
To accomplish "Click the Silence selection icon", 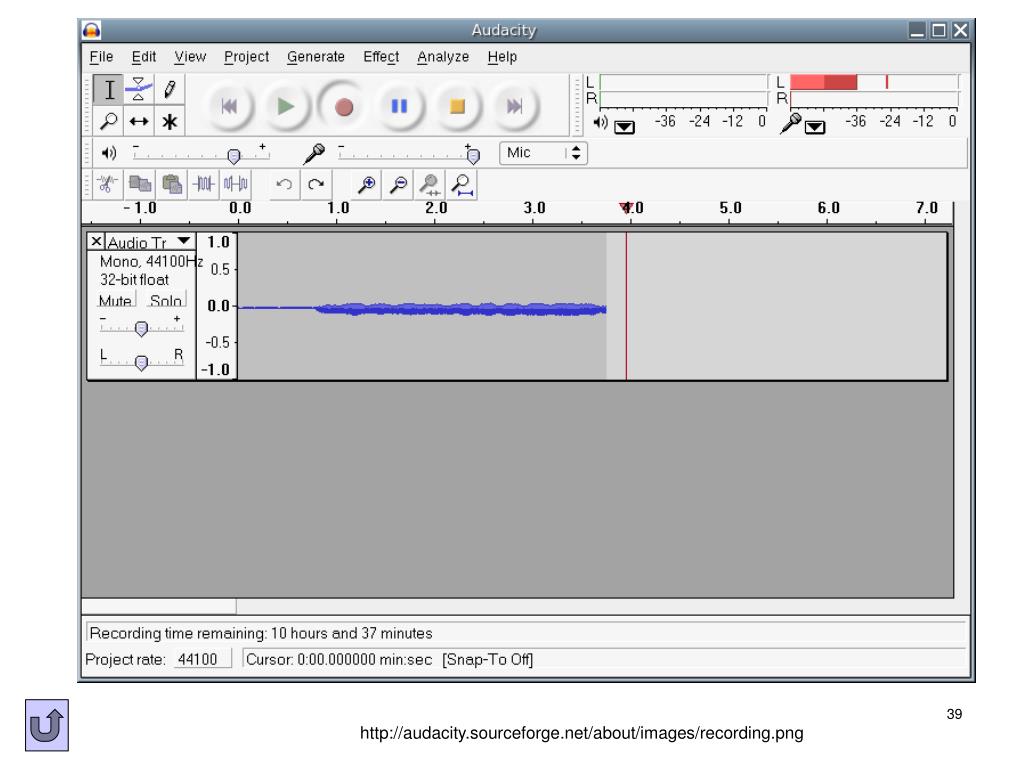I will [235, 184].
